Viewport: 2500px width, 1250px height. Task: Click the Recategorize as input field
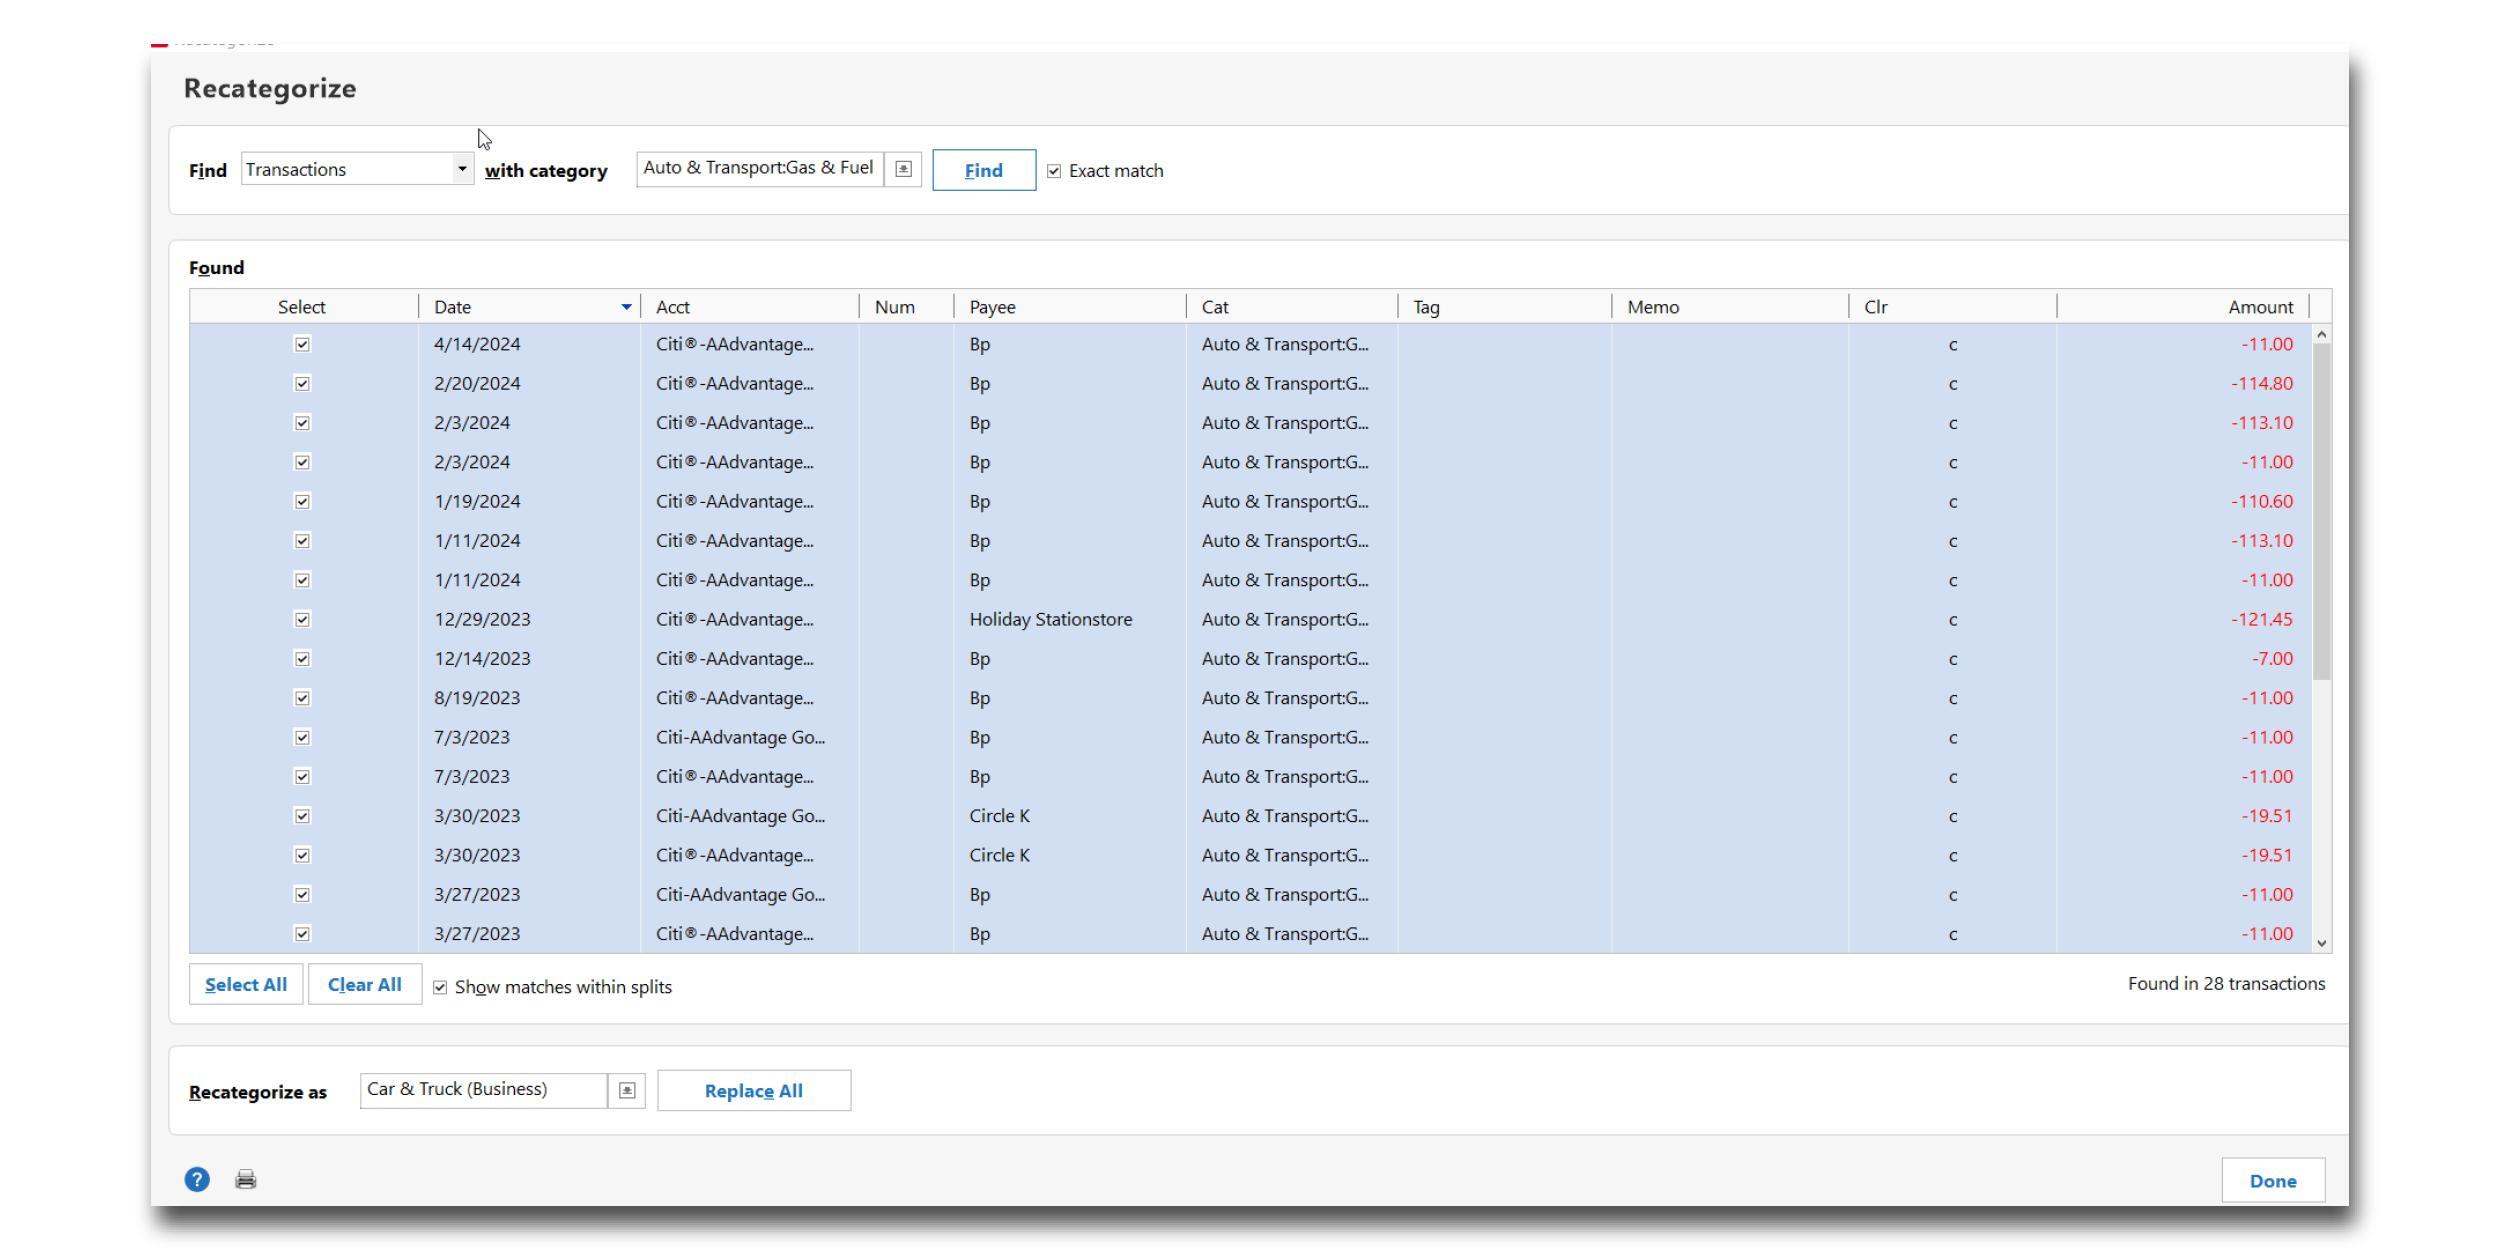point(483,1090)
